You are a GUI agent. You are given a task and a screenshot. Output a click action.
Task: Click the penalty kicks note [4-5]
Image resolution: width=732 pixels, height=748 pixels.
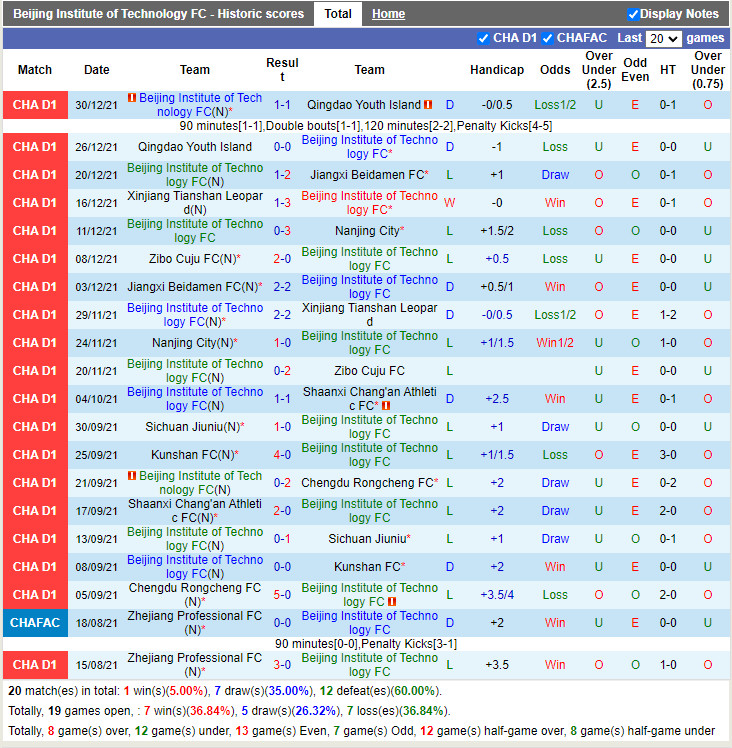(504, 126)
